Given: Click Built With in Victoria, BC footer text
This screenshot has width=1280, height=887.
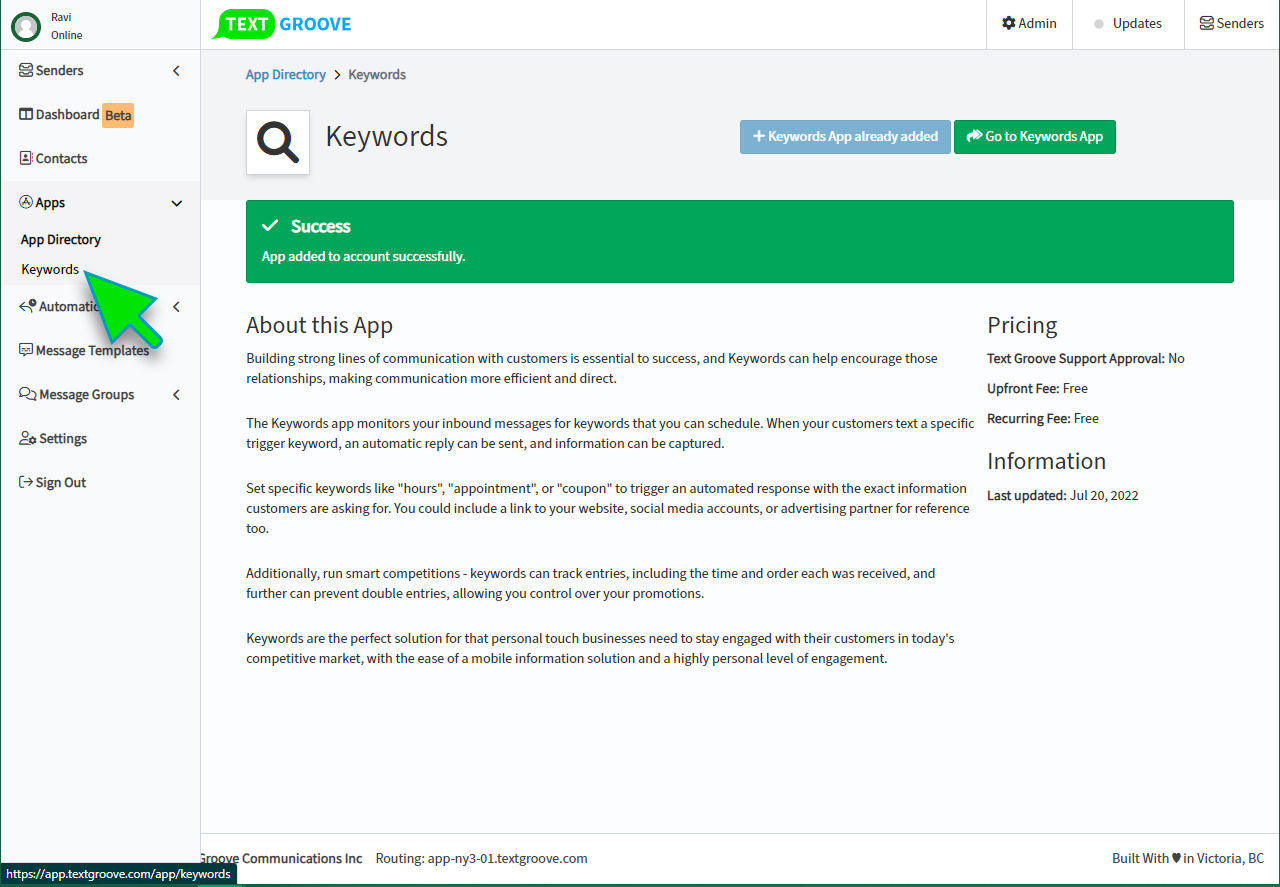Looking at the screenshot, I should tap(1188, 859).
